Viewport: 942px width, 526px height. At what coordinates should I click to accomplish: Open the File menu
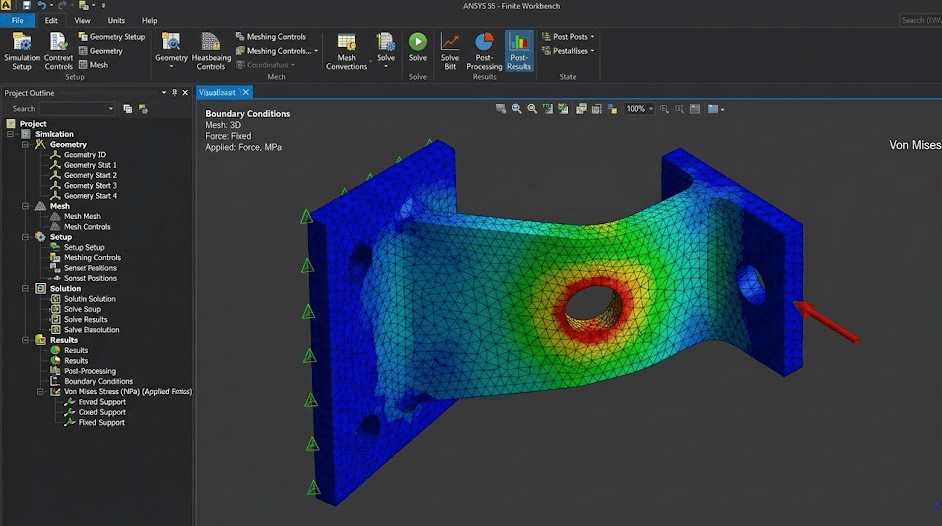click(x=17, y=20)
